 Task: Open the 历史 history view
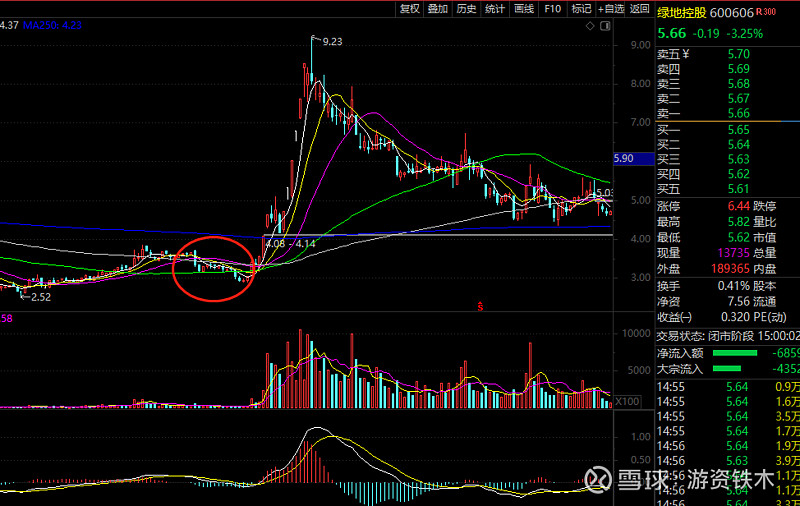tap(466, 9)
